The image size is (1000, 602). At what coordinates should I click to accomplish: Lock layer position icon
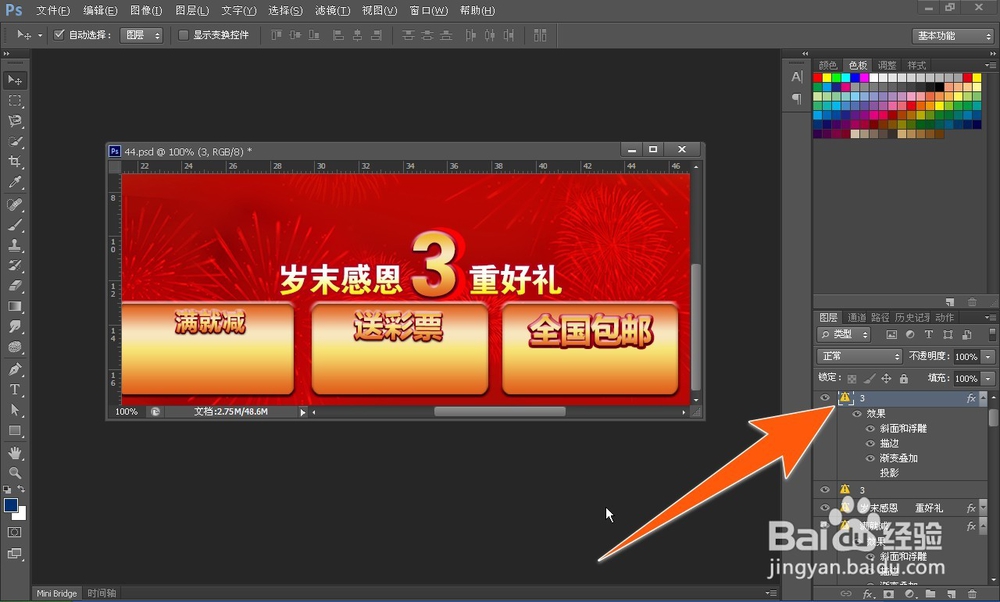pyautogui.click(x=886, y=378)
